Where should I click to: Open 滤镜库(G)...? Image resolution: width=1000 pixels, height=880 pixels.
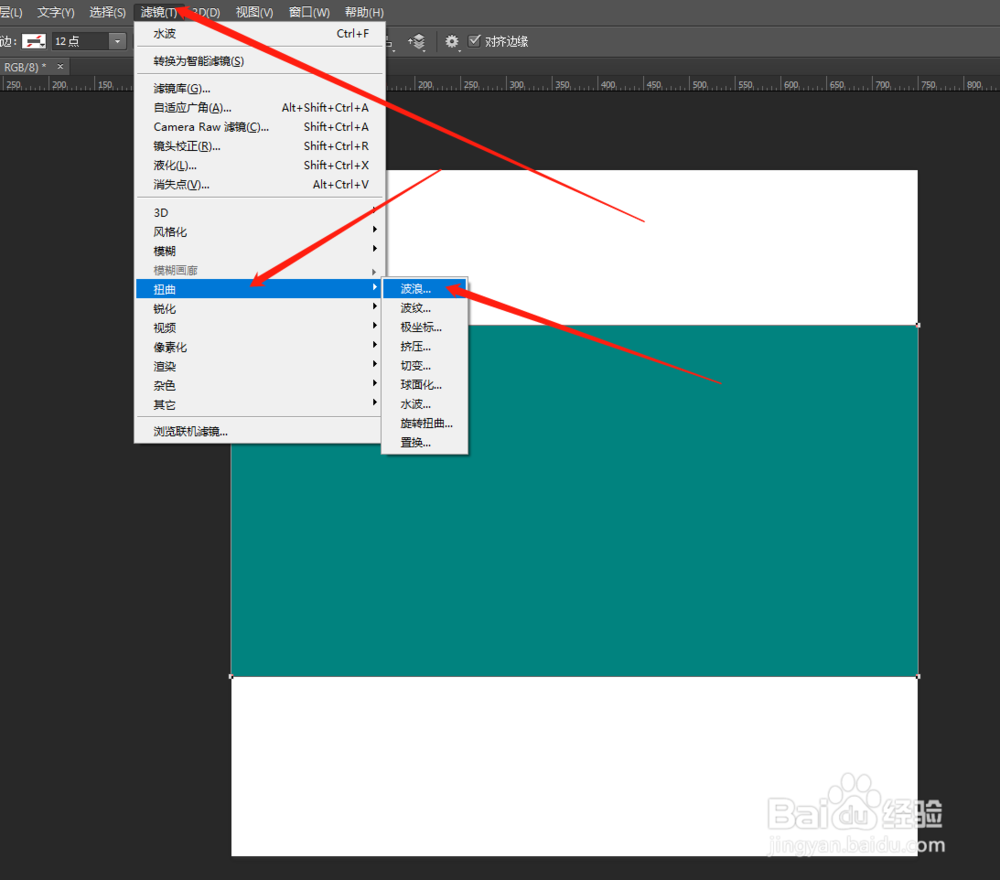pyautogui.click(x=260, y=89)
